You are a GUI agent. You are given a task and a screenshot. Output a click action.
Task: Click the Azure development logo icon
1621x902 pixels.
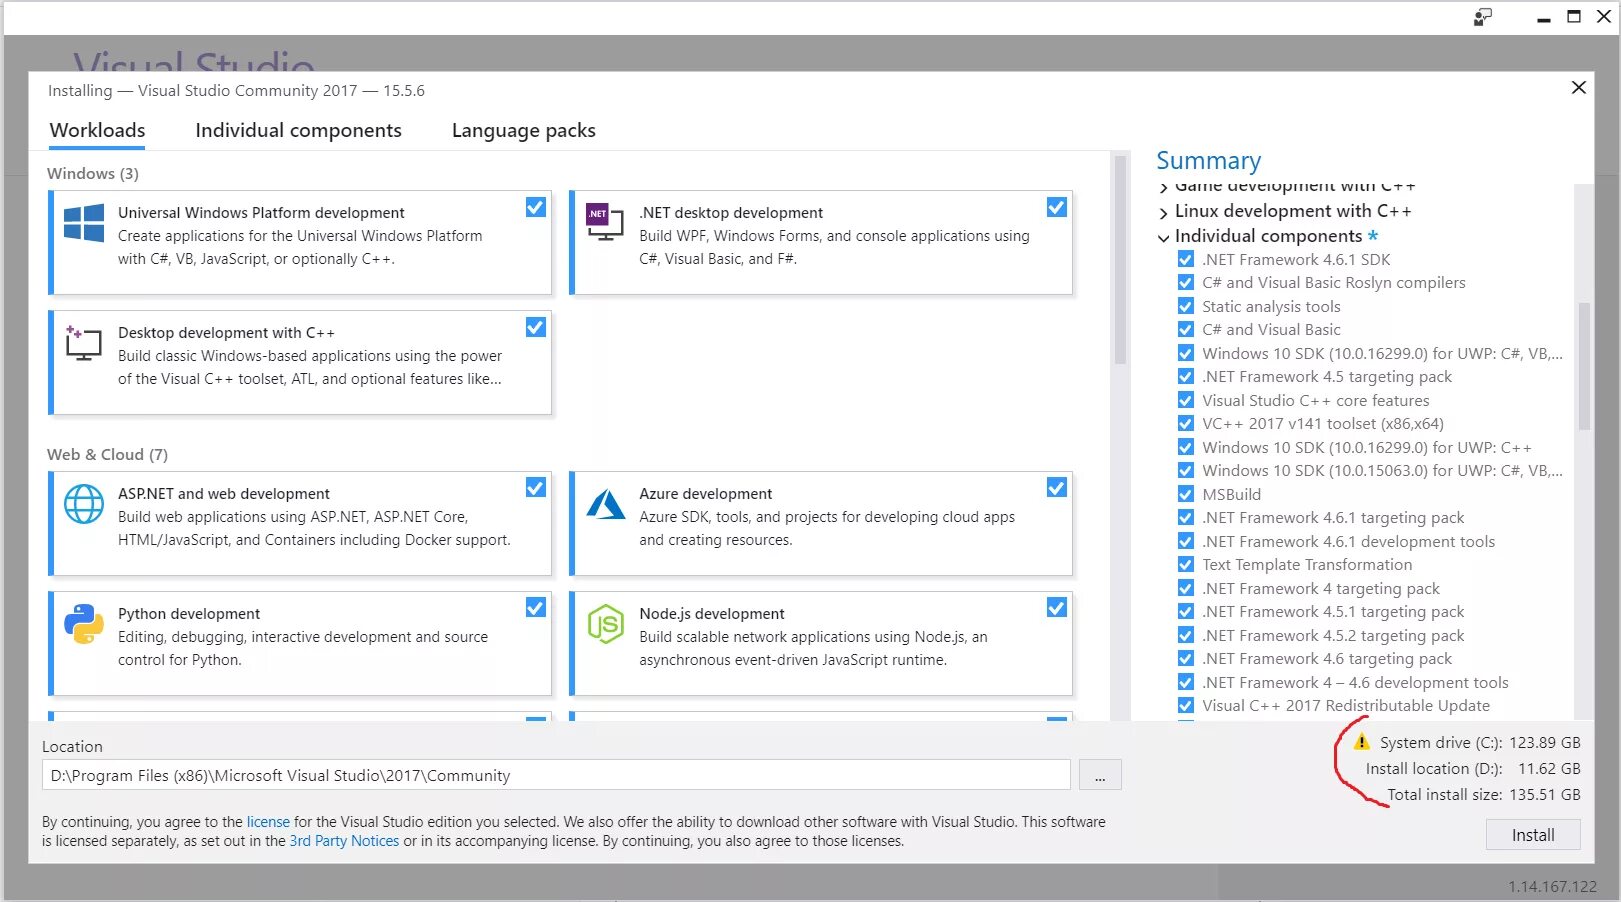pyautogui.click(x=605, y=504)
